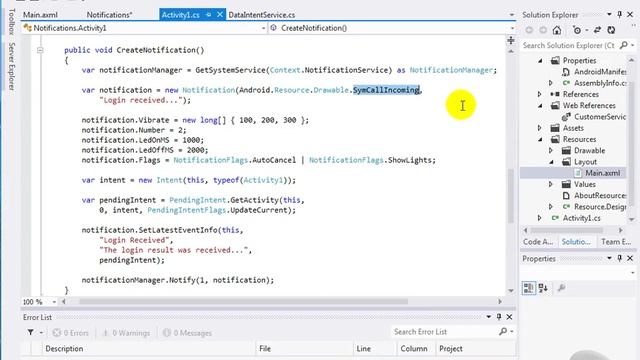
Task: Close the Activity1.cs tab
Action: coord(220,15)
